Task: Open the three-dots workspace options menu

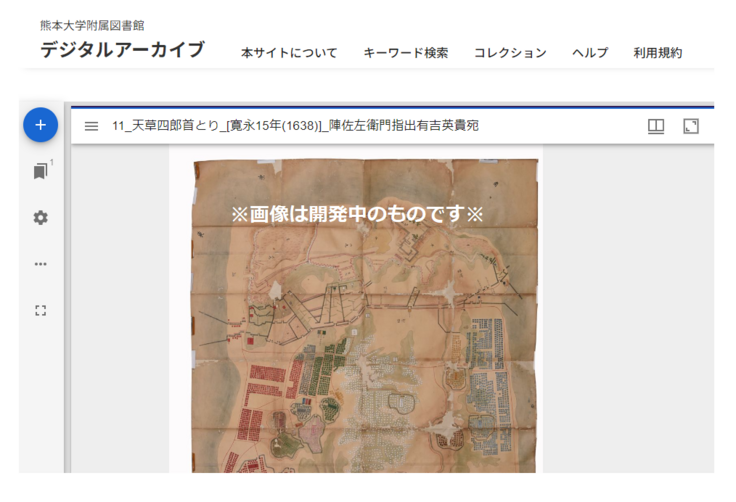Action: tap(40, 264)
